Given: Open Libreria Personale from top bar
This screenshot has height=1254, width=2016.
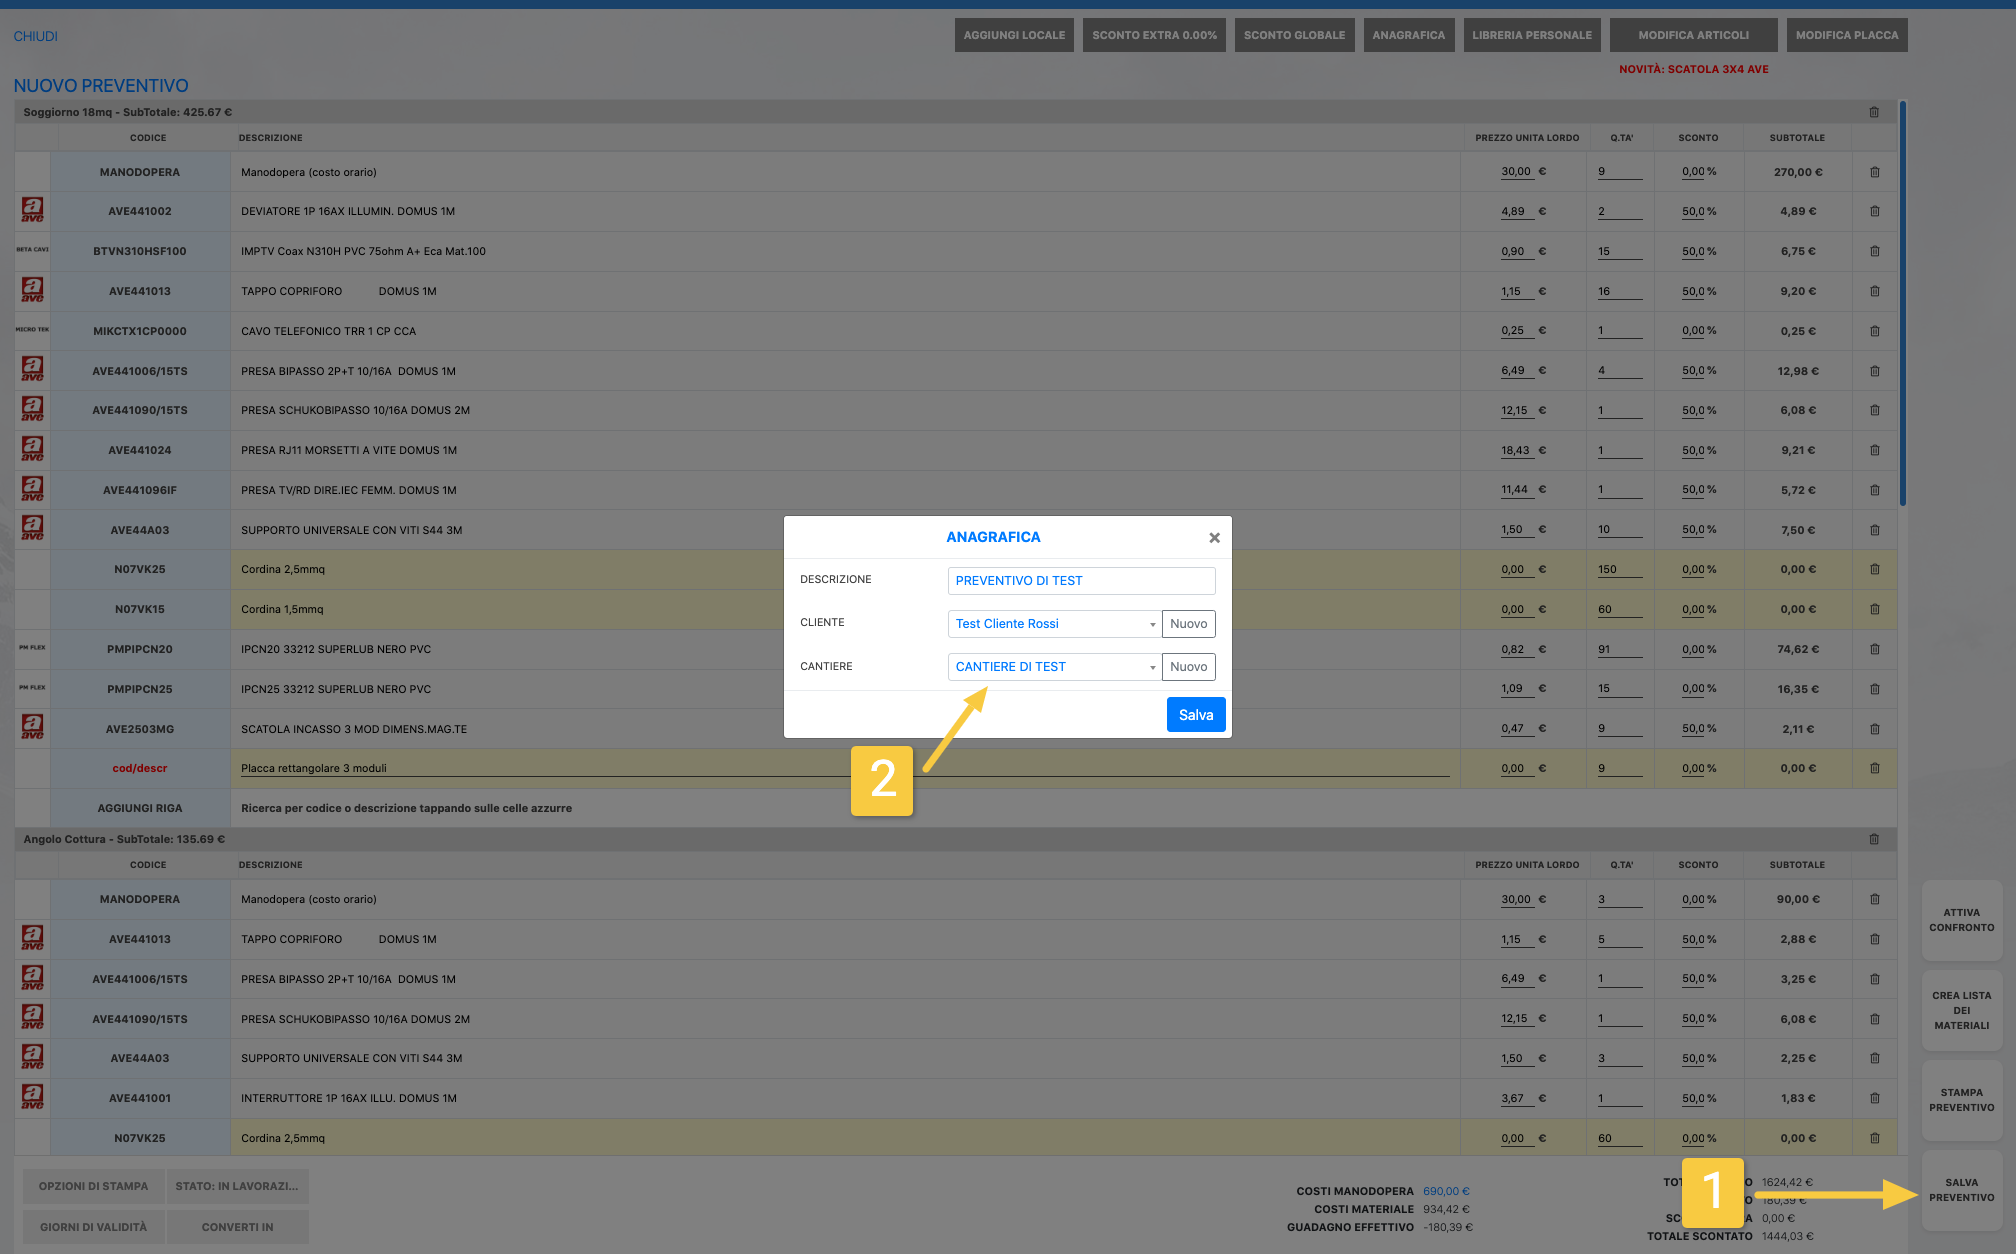Looking at the screenshot, I should [1531, 35].
